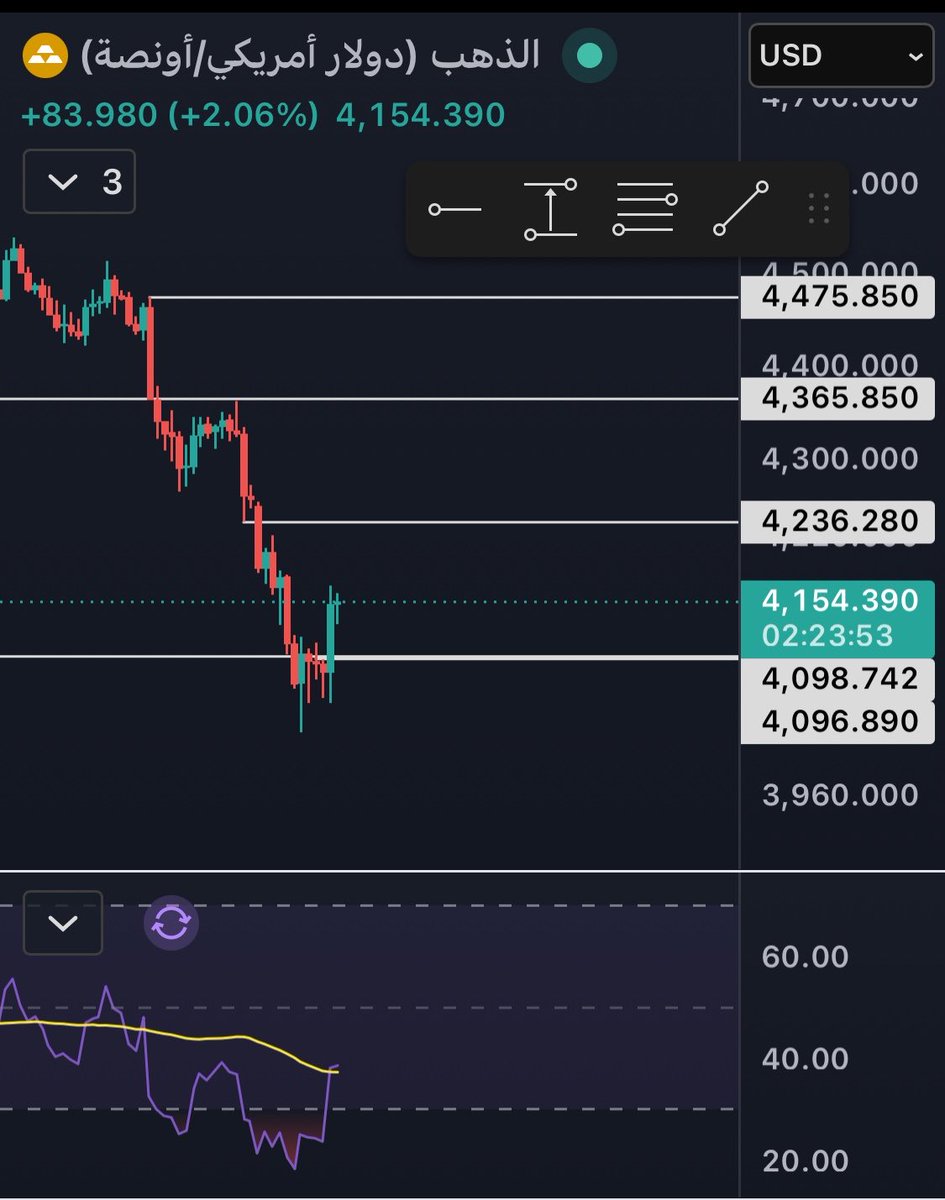The image size is (945, 1200).
Task: Click the 4,365.850 price line label
Action: 840,398
